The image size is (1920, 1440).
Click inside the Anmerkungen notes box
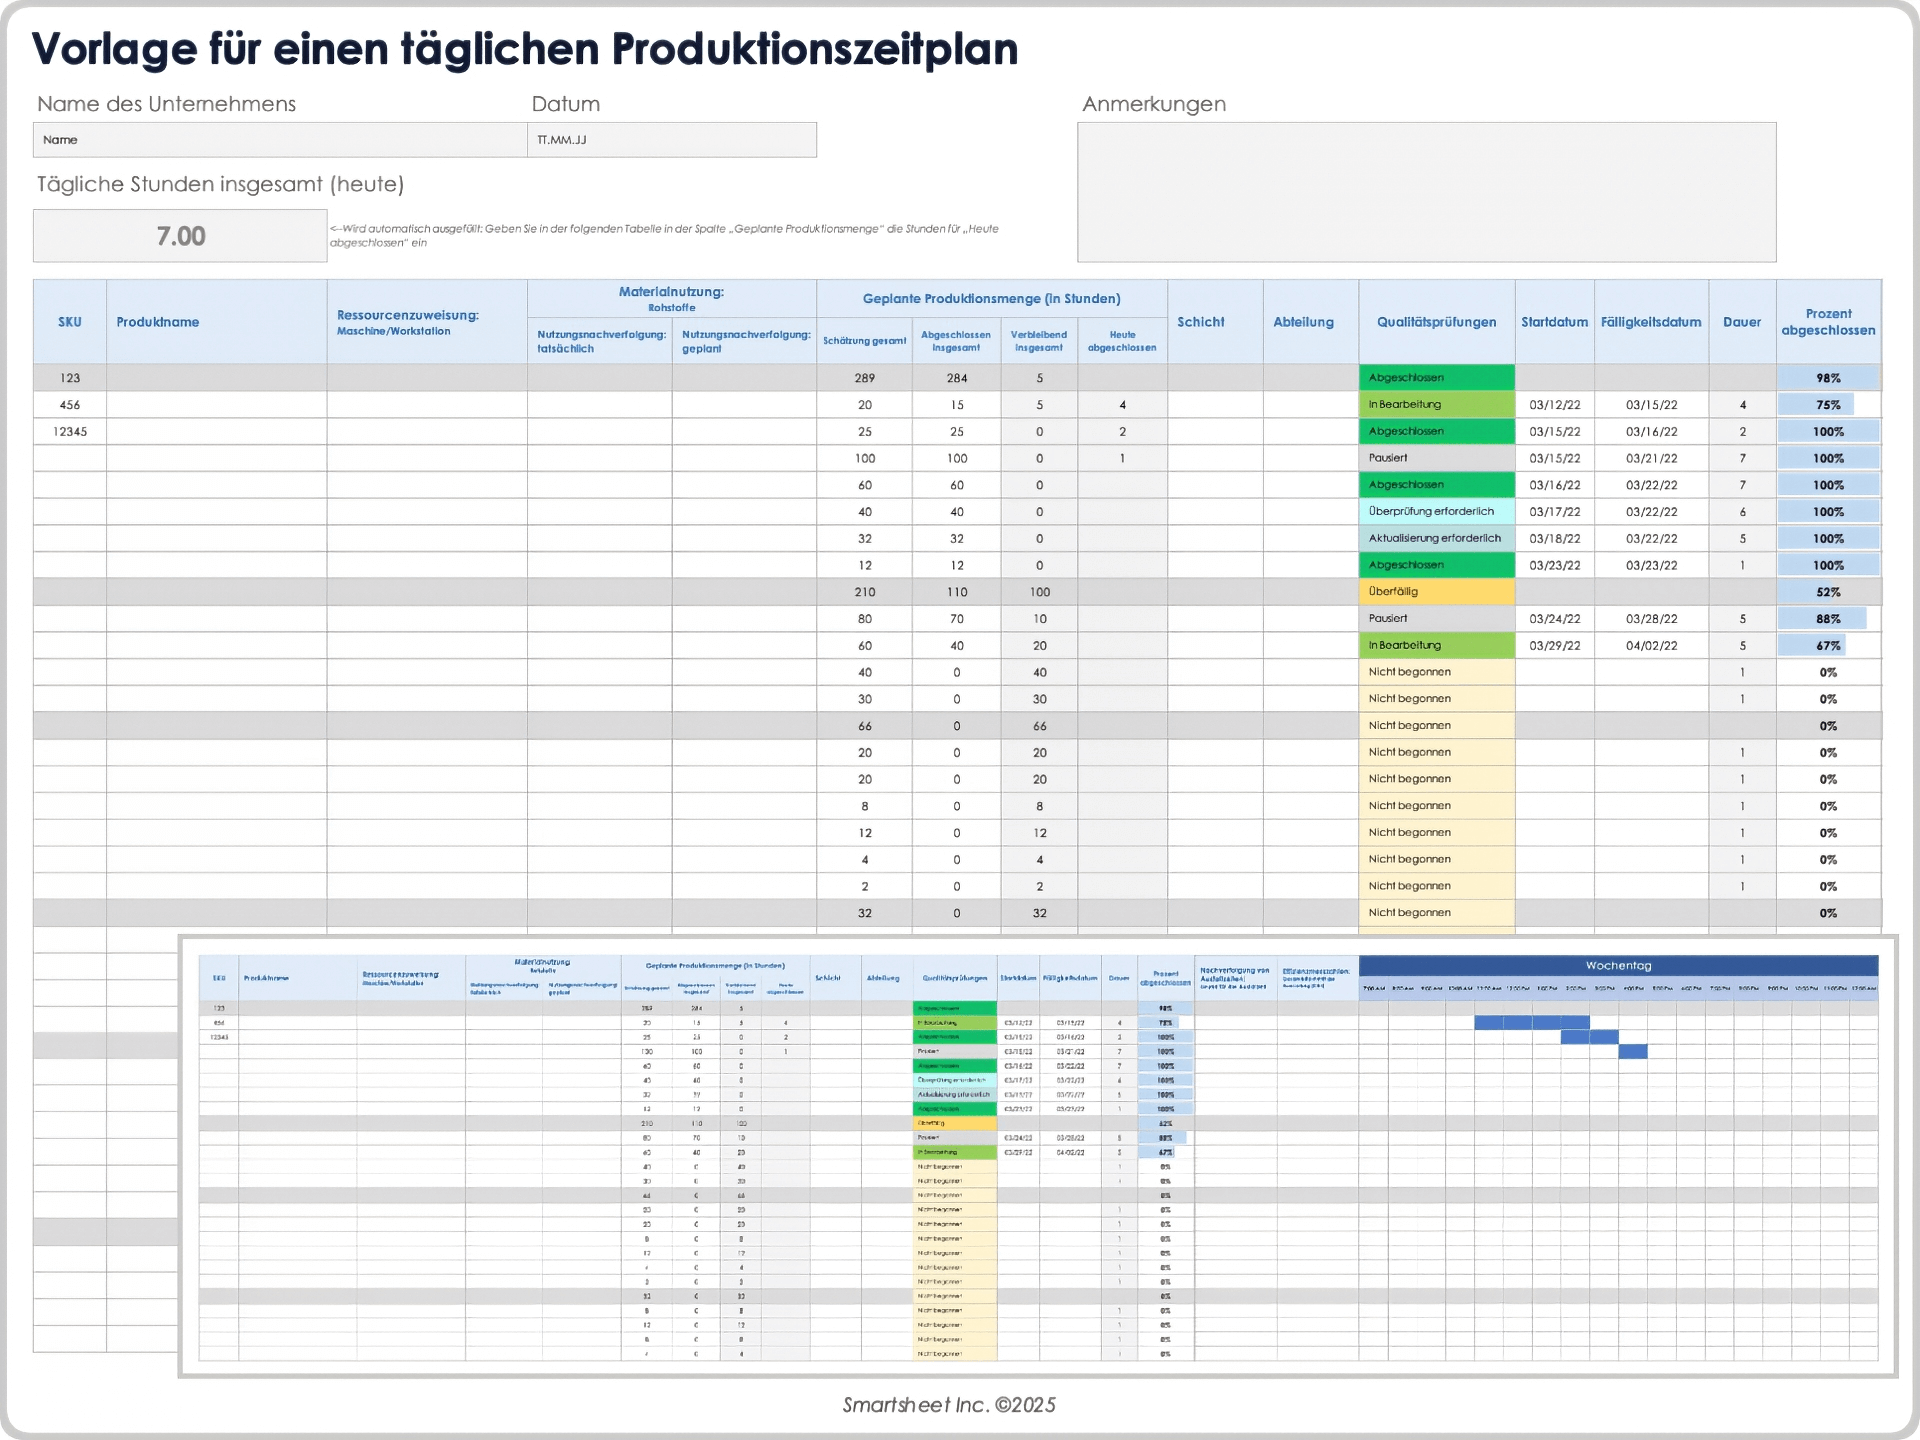tap(1427, 190)
